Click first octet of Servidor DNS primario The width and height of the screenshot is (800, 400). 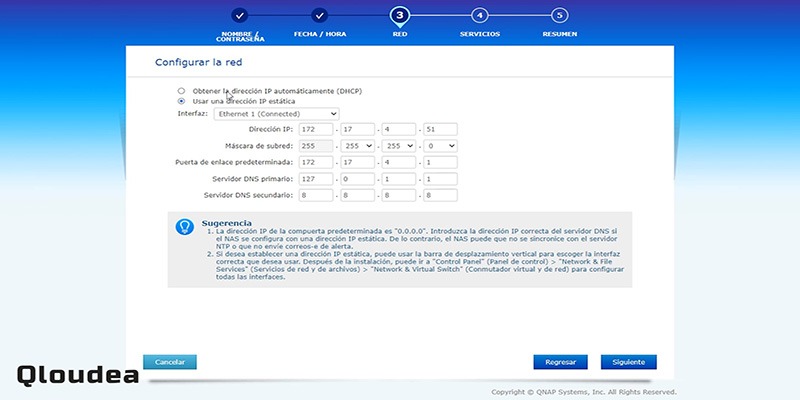coord(316,179)
